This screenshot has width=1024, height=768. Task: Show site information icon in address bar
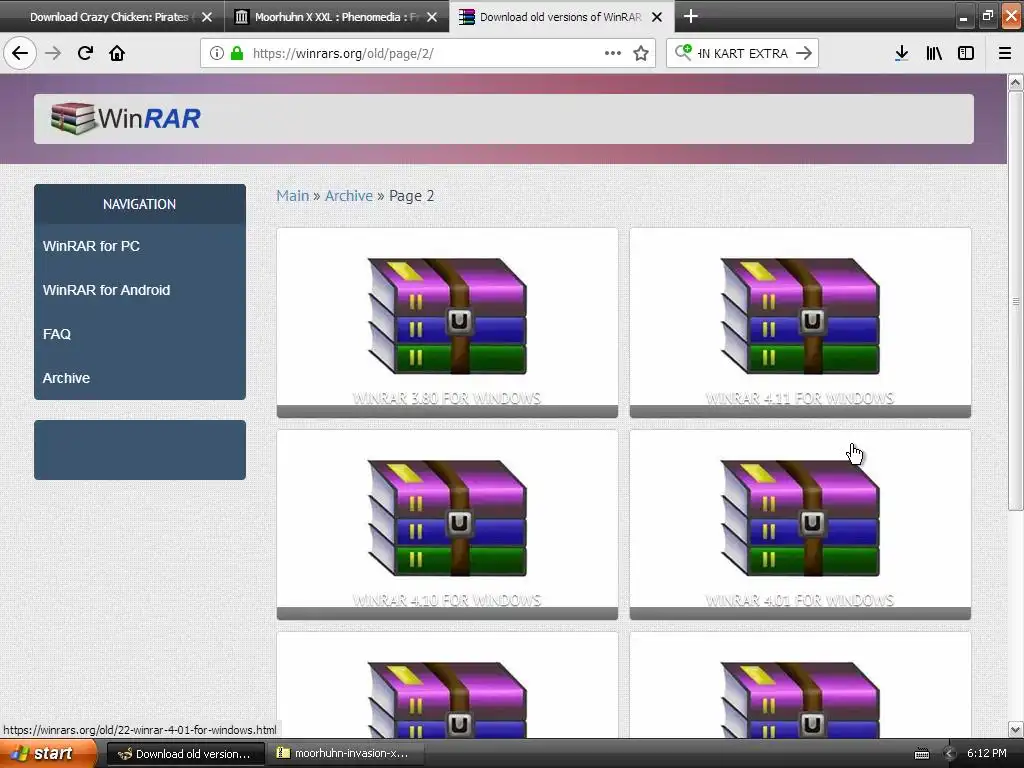pos(217,54)
